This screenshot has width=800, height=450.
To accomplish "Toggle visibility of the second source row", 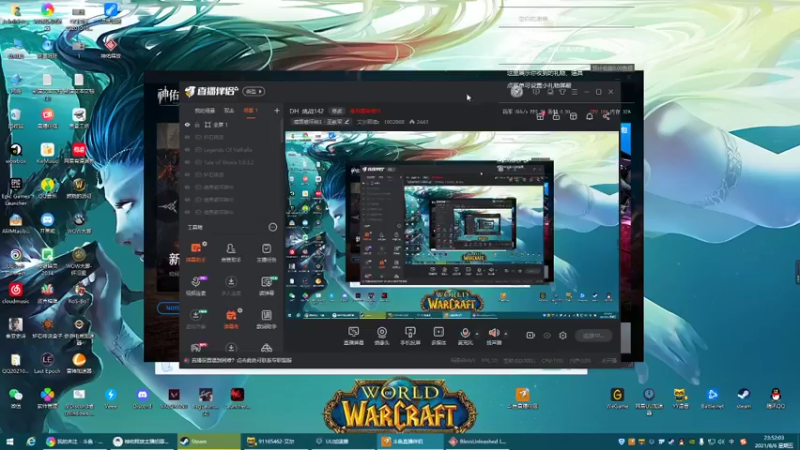I will click(187, 137).
